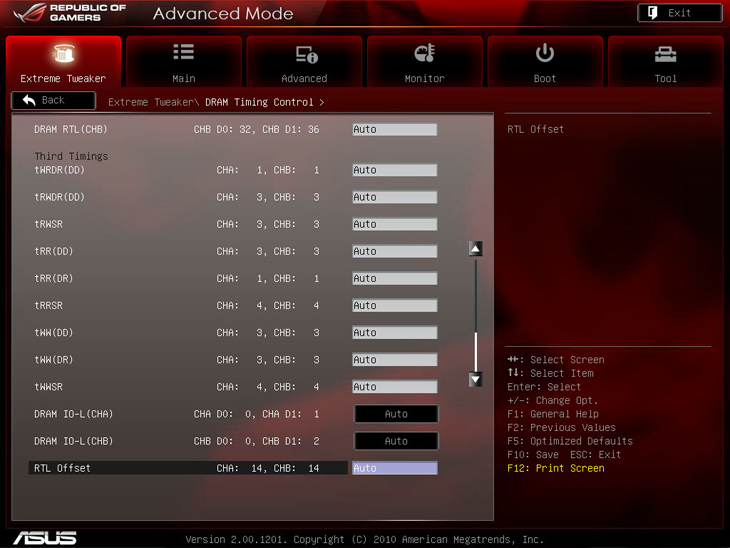Viewport: 730px width, 548px height.
Task: Open the Extreme Tweaker tab icon
Action: pos(63,54)
